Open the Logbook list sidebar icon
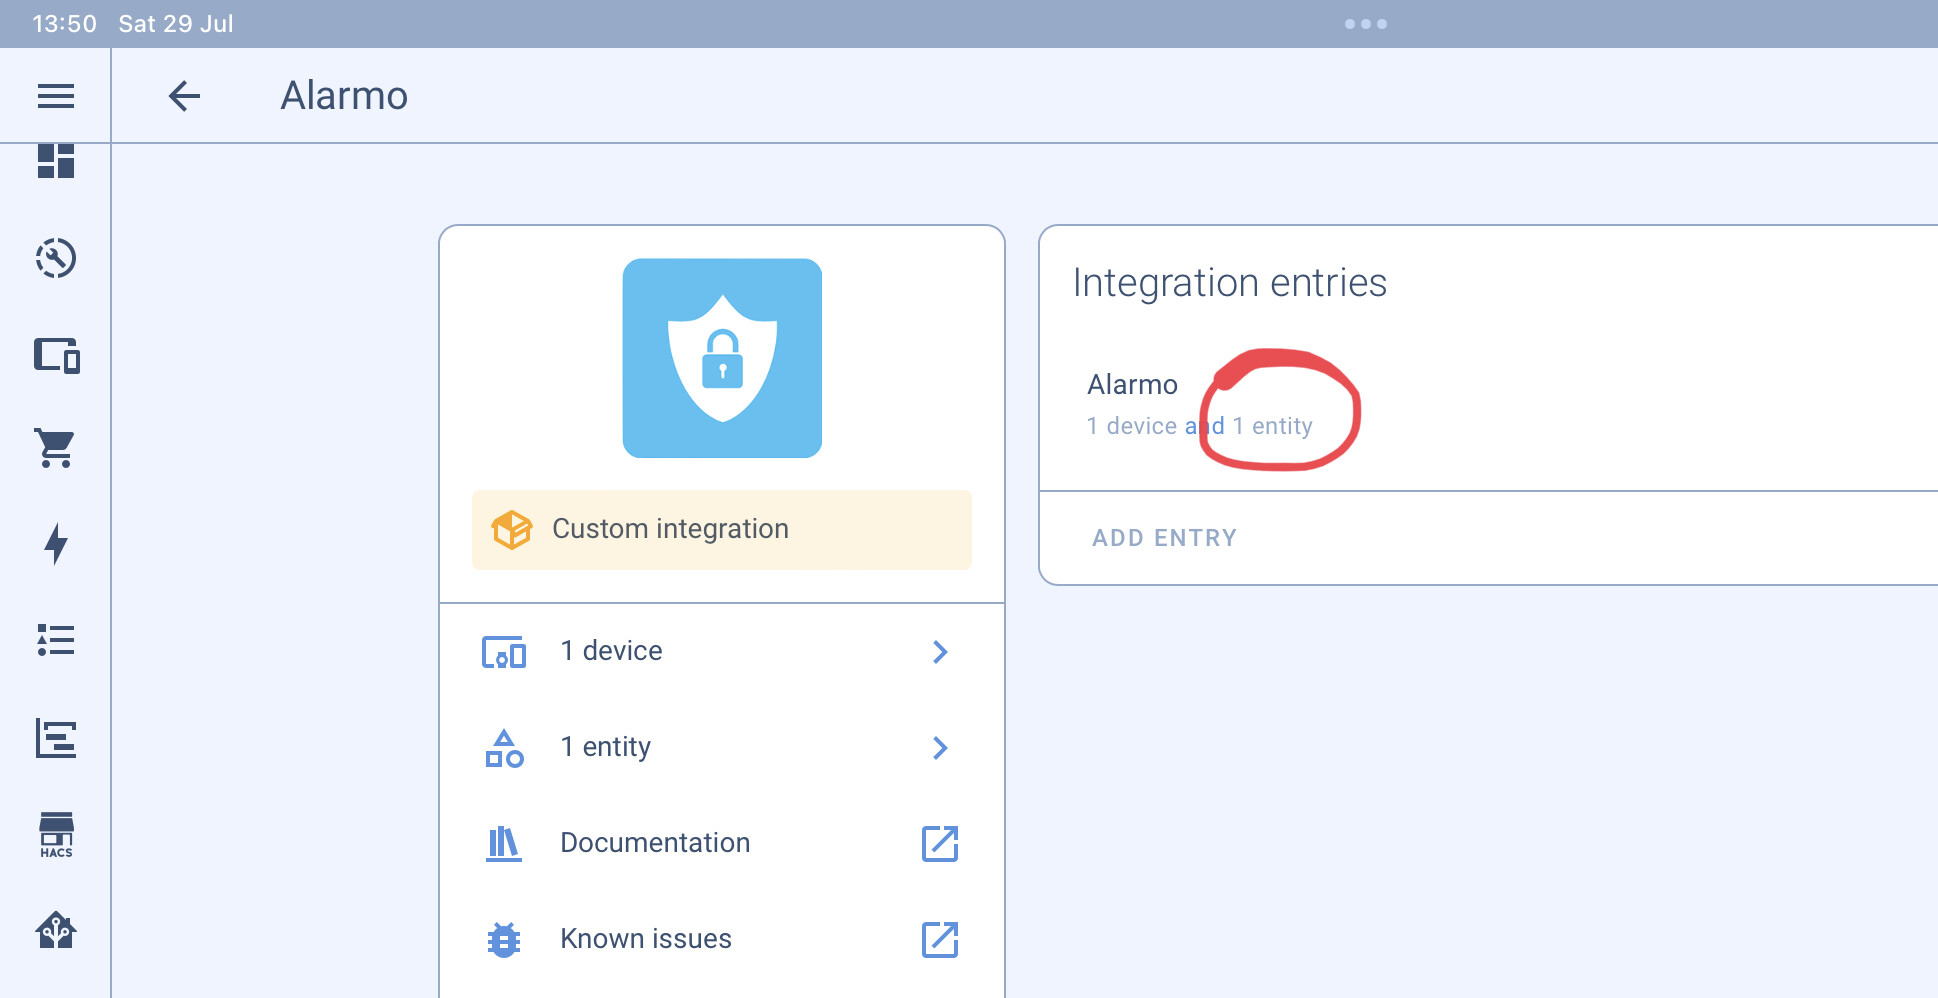Viewport: 1938px width, 998px height. coord(56,640)
